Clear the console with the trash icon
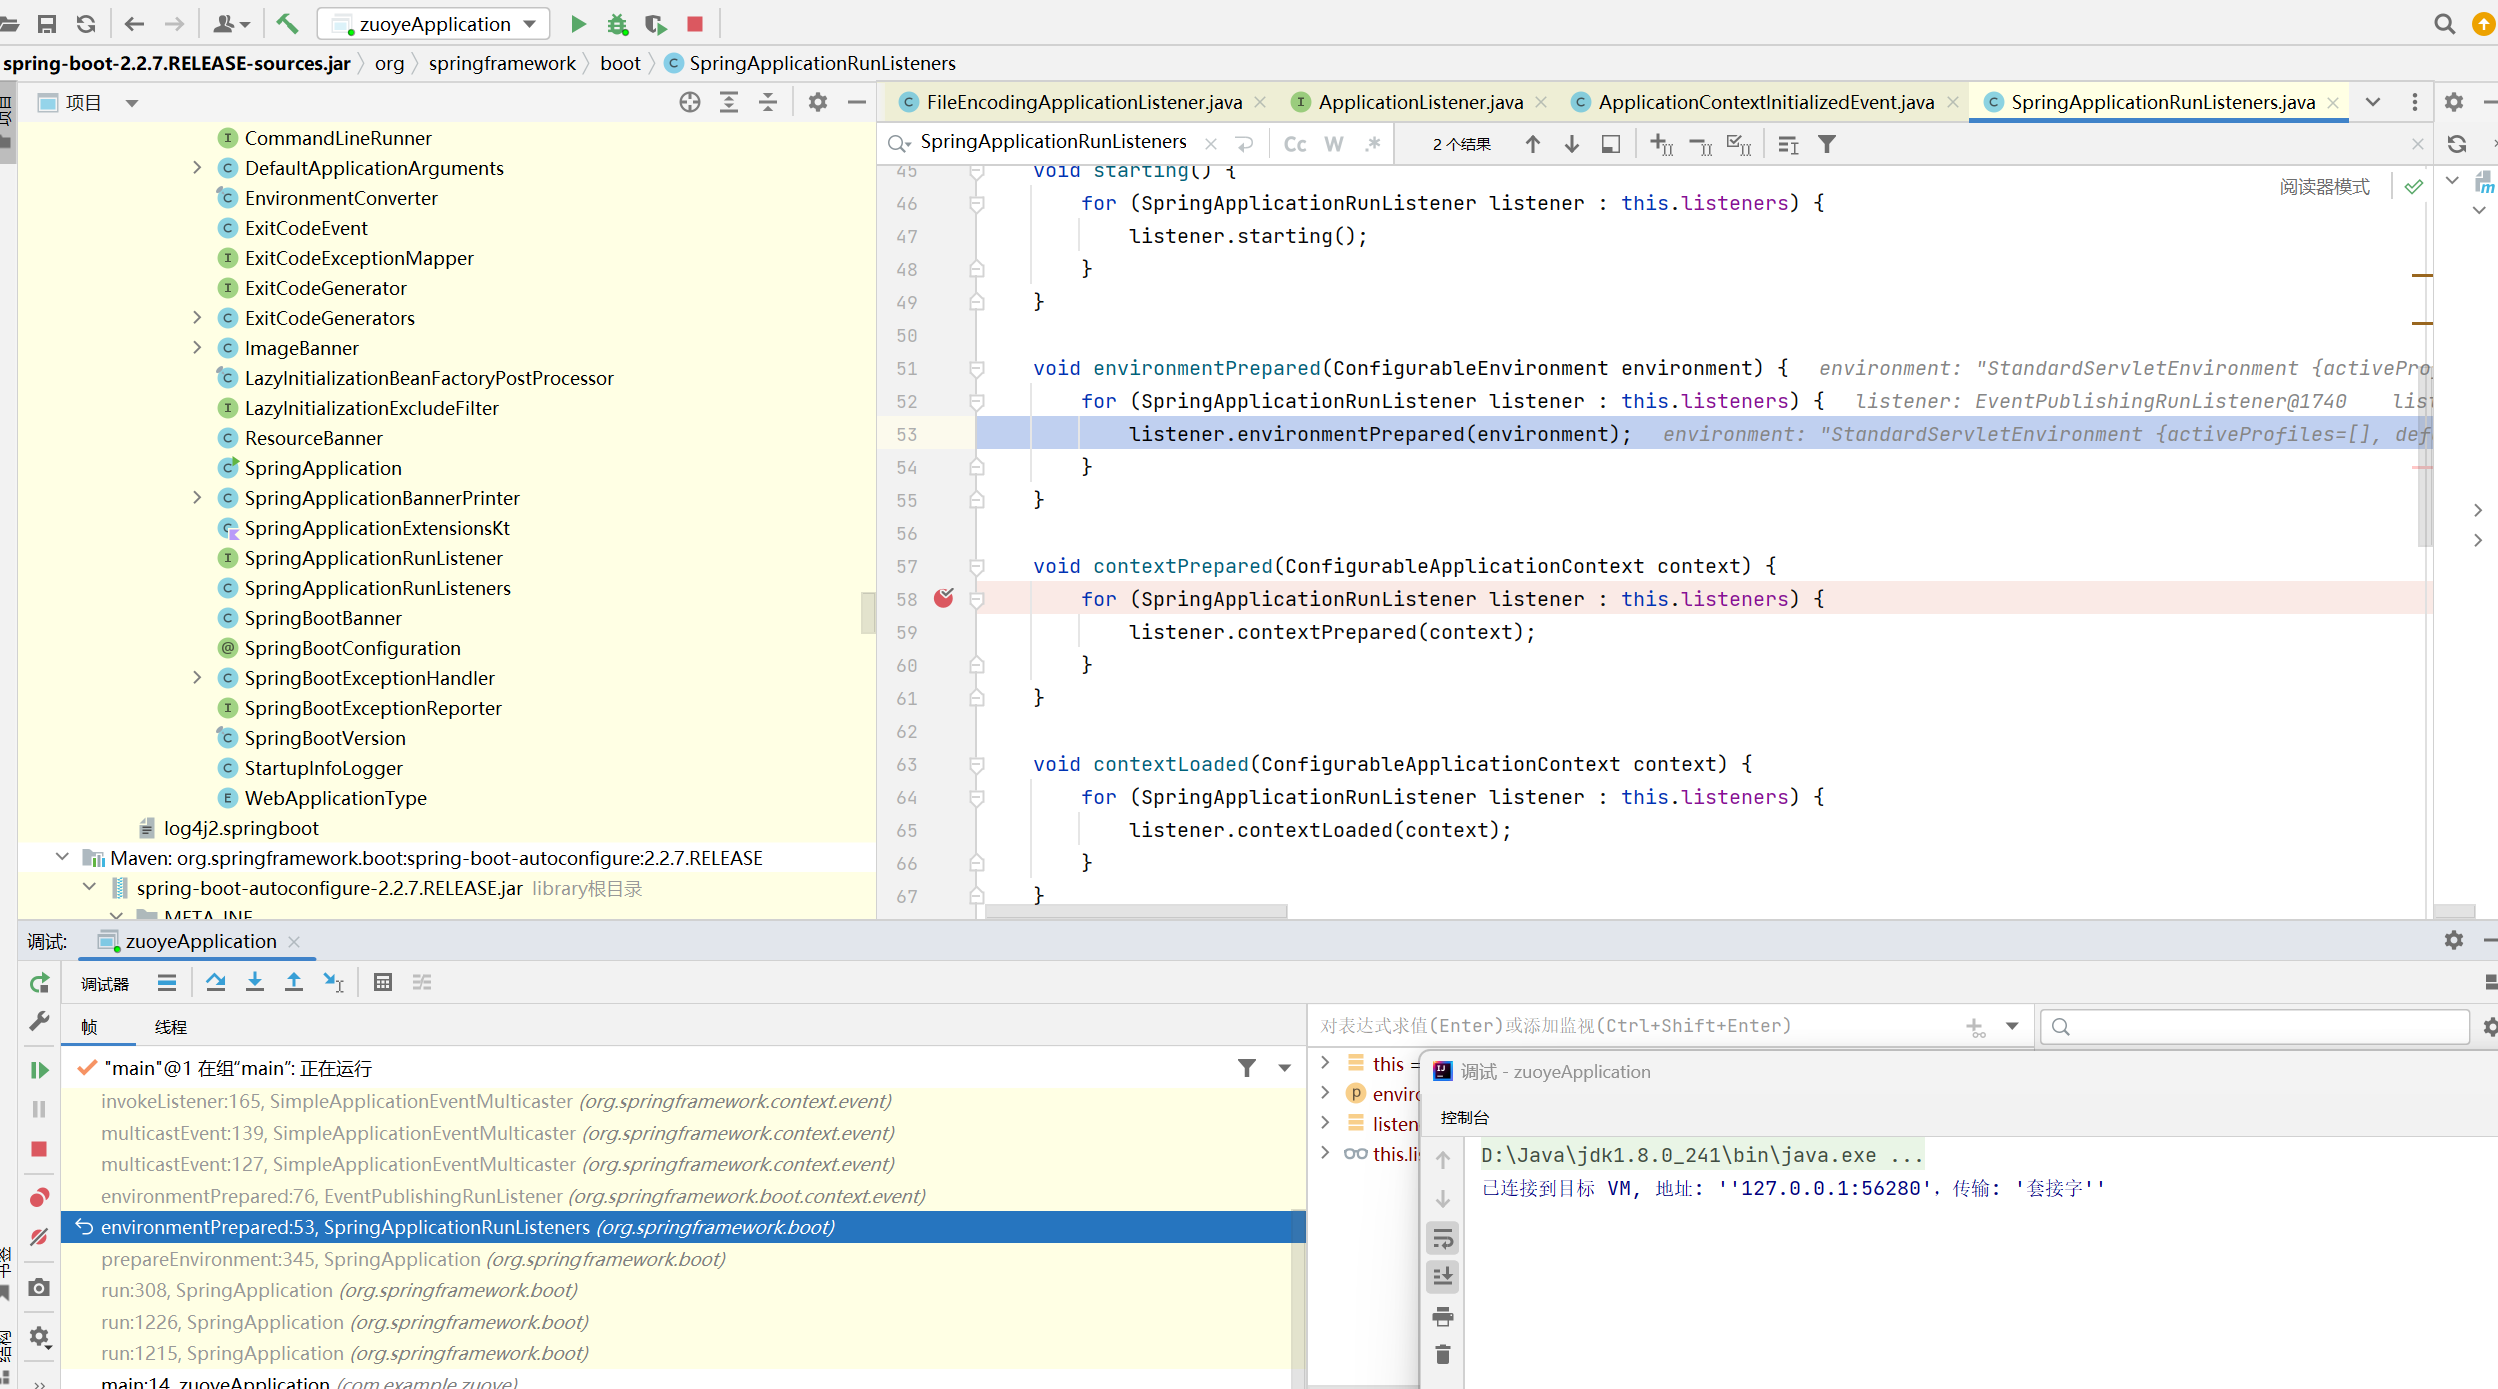2498x1389 pixels. point(1442,1354)
